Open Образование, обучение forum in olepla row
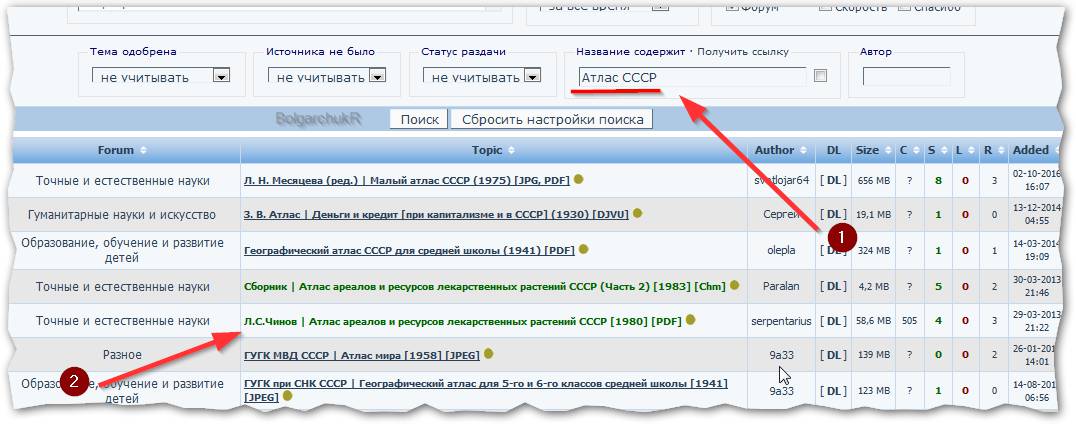Viewport: 1076px width, 424px height. point(122,250)
